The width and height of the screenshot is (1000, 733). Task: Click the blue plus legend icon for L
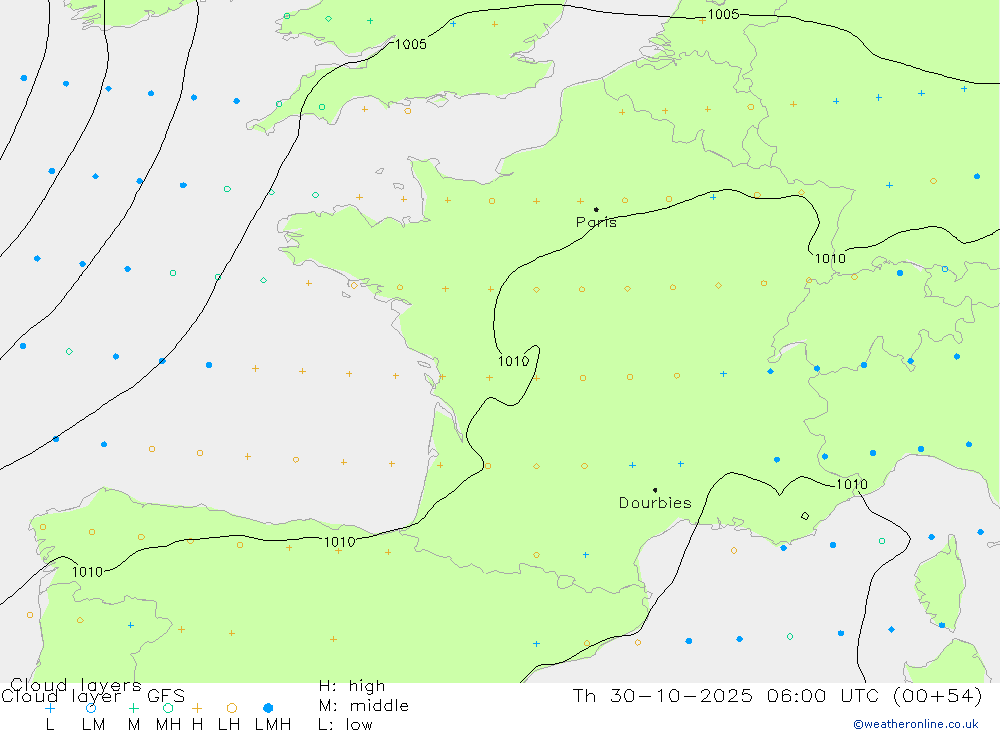pos(50,708)
